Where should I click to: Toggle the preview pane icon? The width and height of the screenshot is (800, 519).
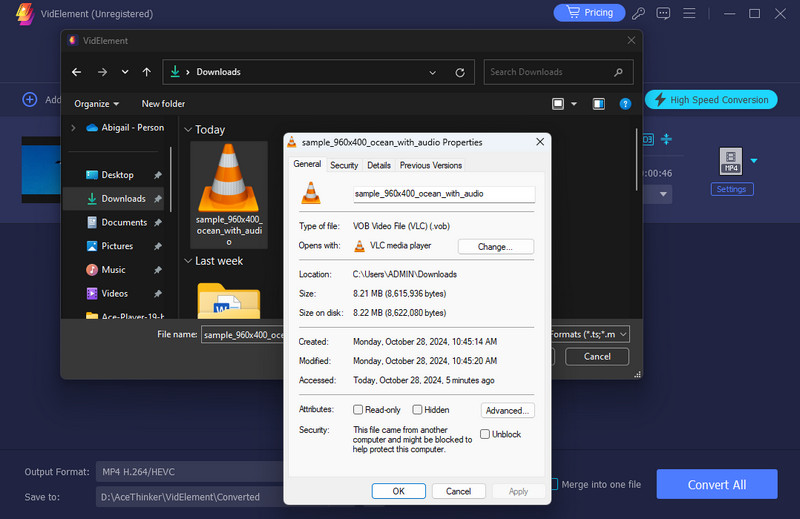tap(598, 104)
